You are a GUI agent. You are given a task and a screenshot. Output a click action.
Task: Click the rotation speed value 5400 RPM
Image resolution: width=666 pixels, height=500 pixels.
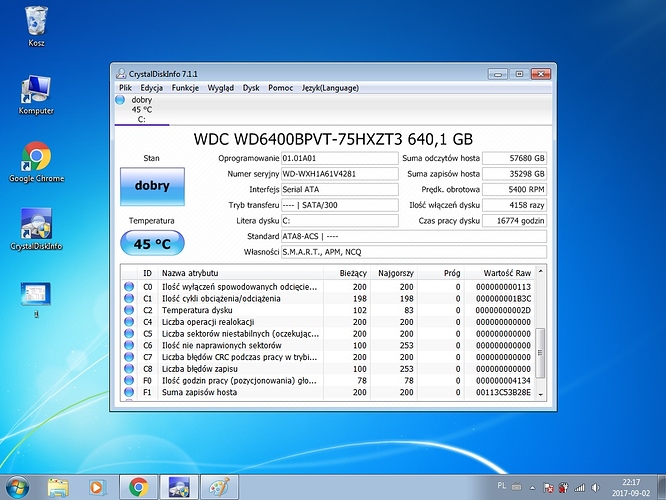[514, 189]
